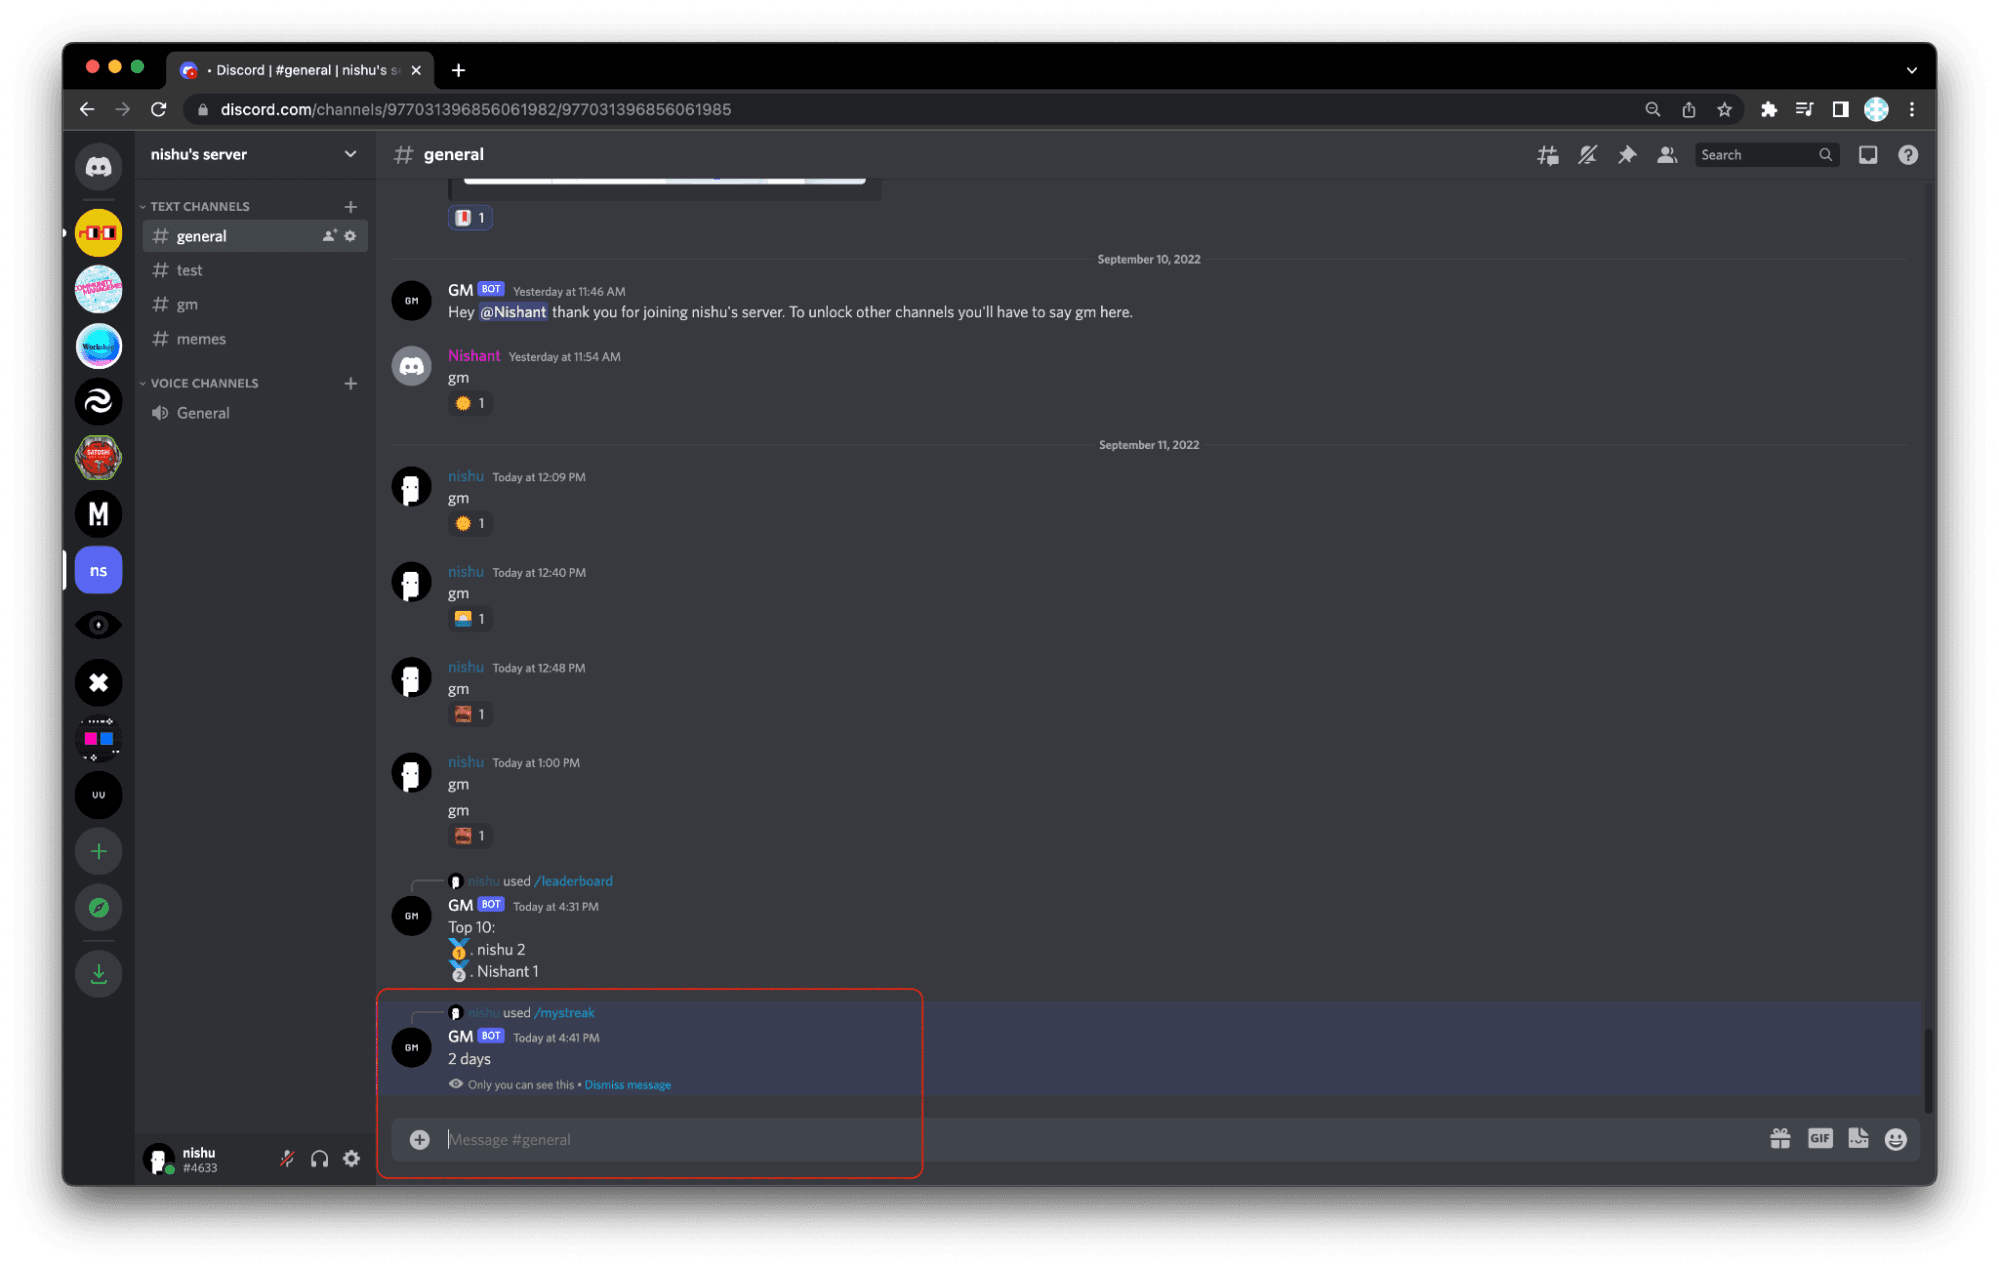
Task: Open the member list panel
Action: [1666, 155]
